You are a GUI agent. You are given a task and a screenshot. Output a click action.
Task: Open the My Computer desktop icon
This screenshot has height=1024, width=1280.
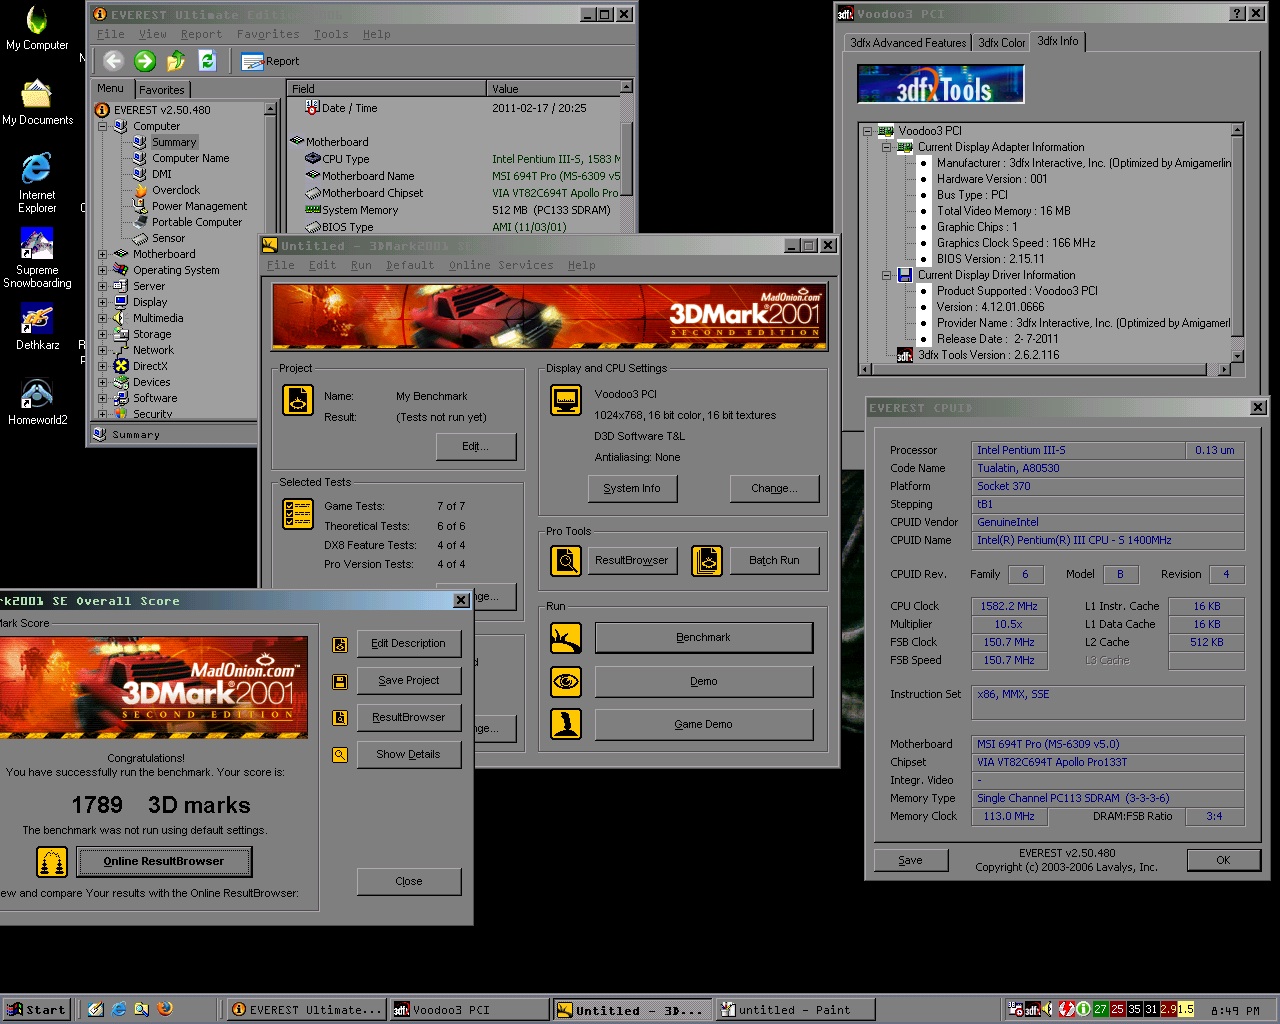37,28
